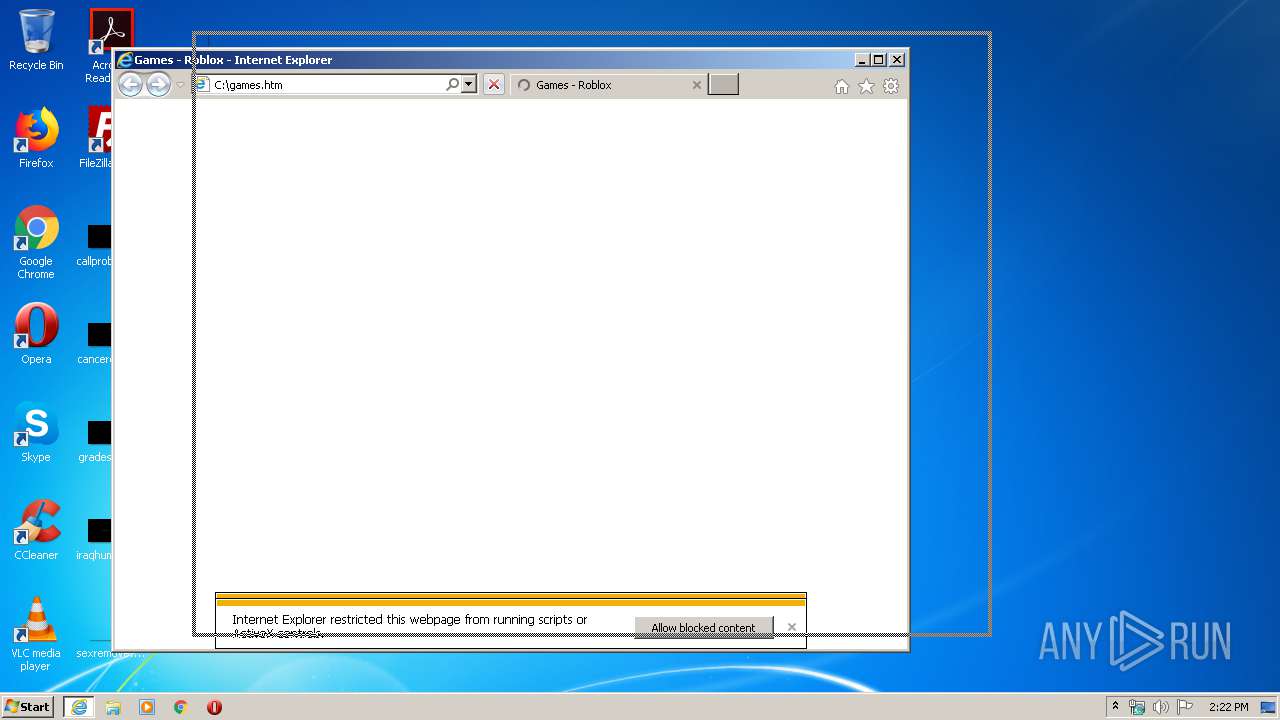The width and height of the screenshot is (1280, 720).
Task: Close the Internet Explorer window
Action: coord(897,60)
